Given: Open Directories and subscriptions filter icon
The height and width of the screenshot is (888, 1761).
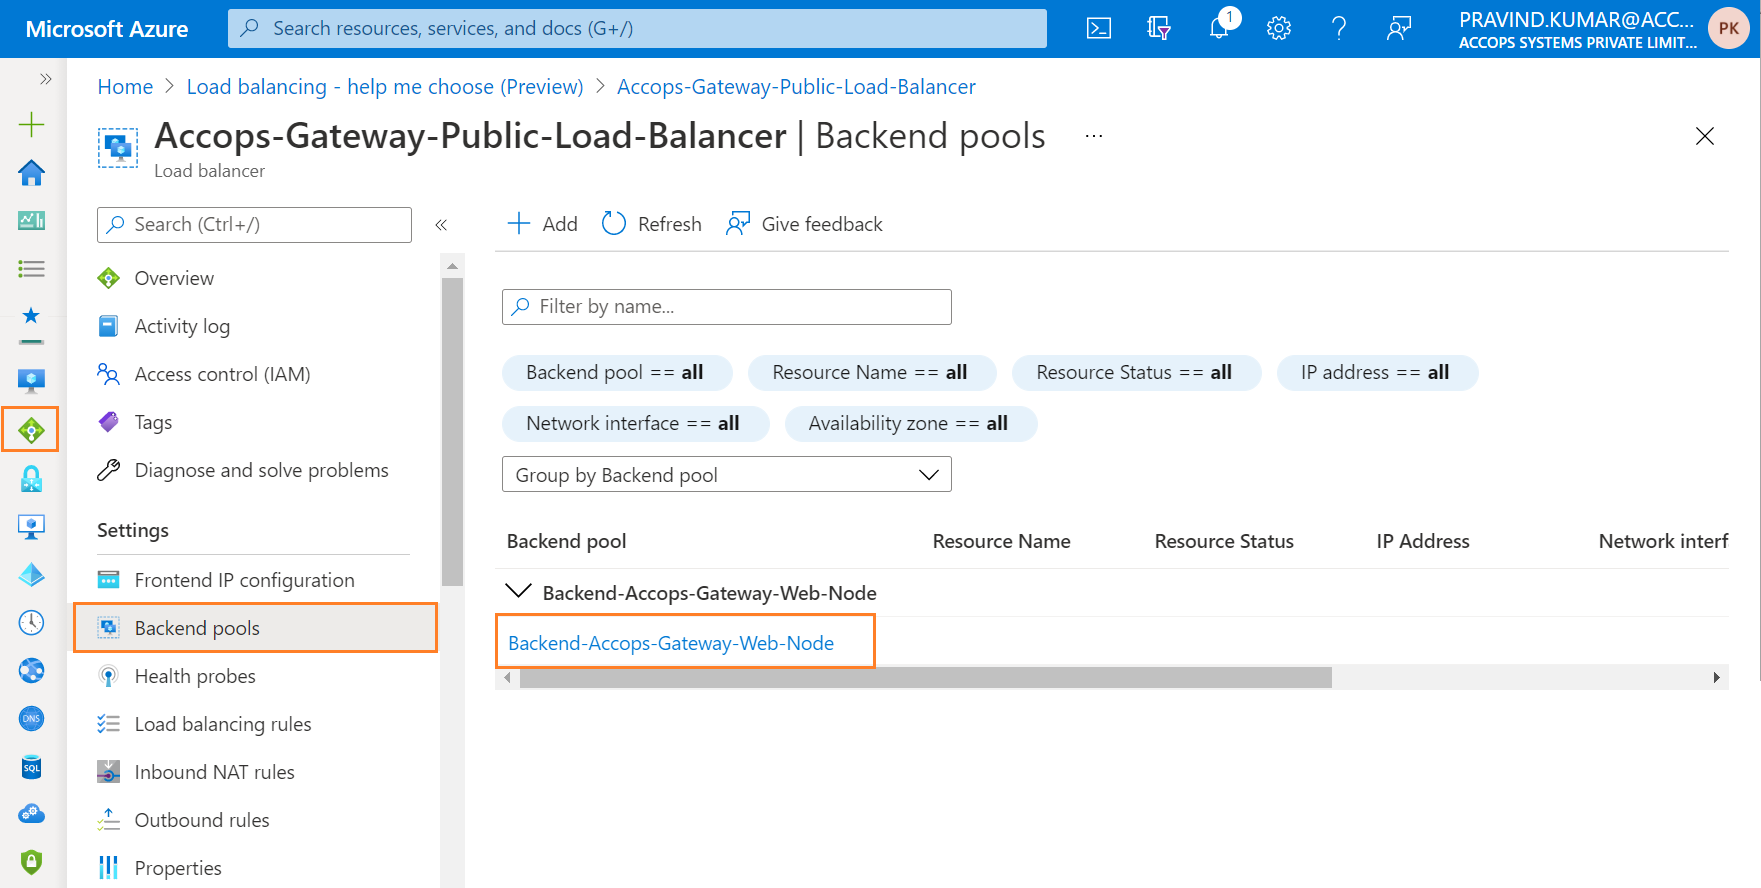Looking at the screenshot, I should [x=1159, y=28].
